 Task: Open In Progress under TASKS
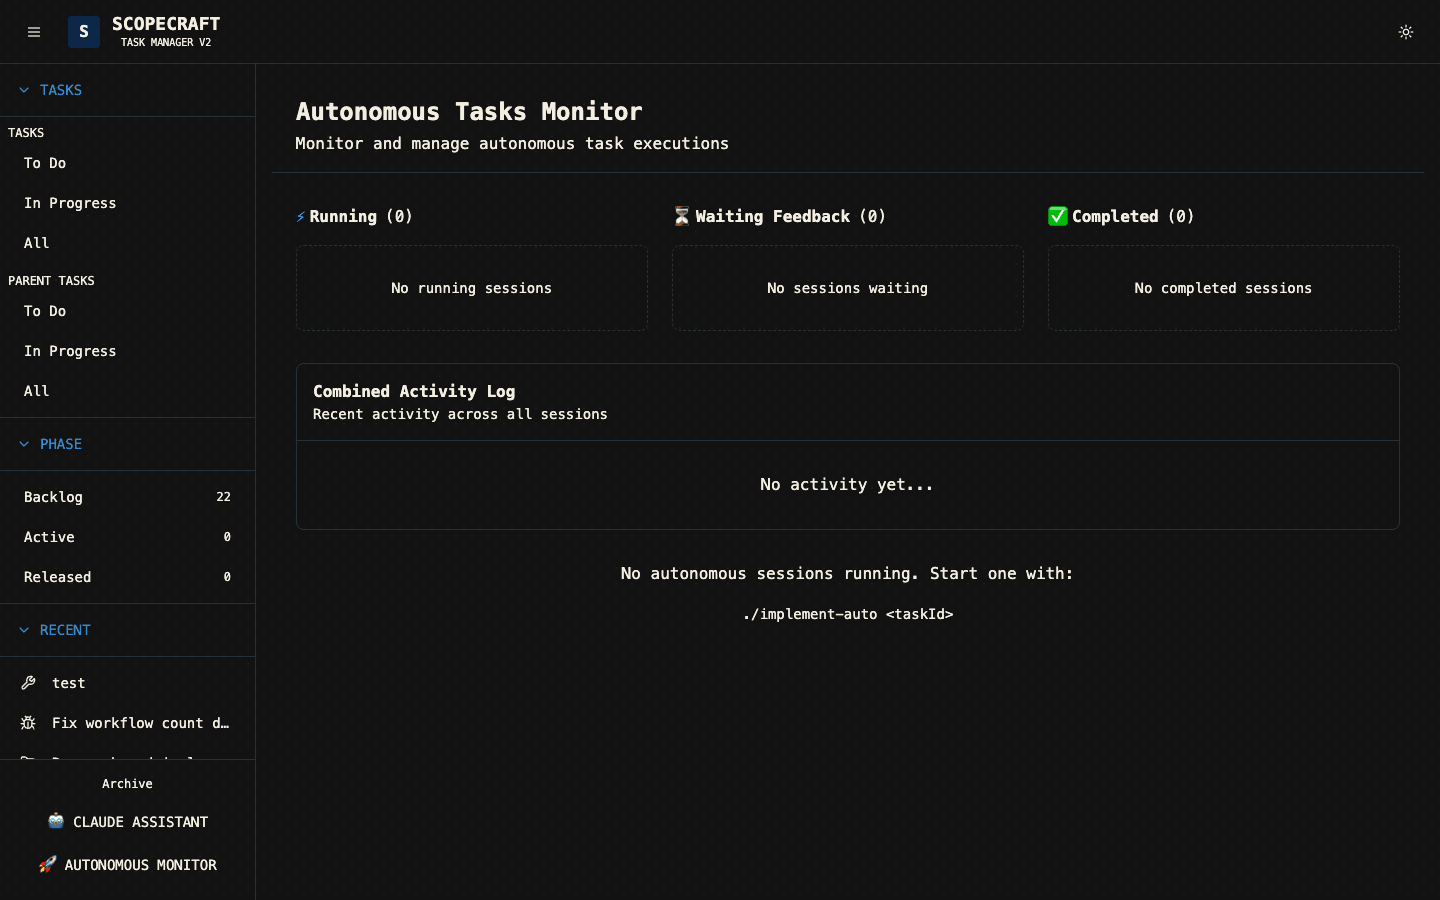[x=127, y=203]
